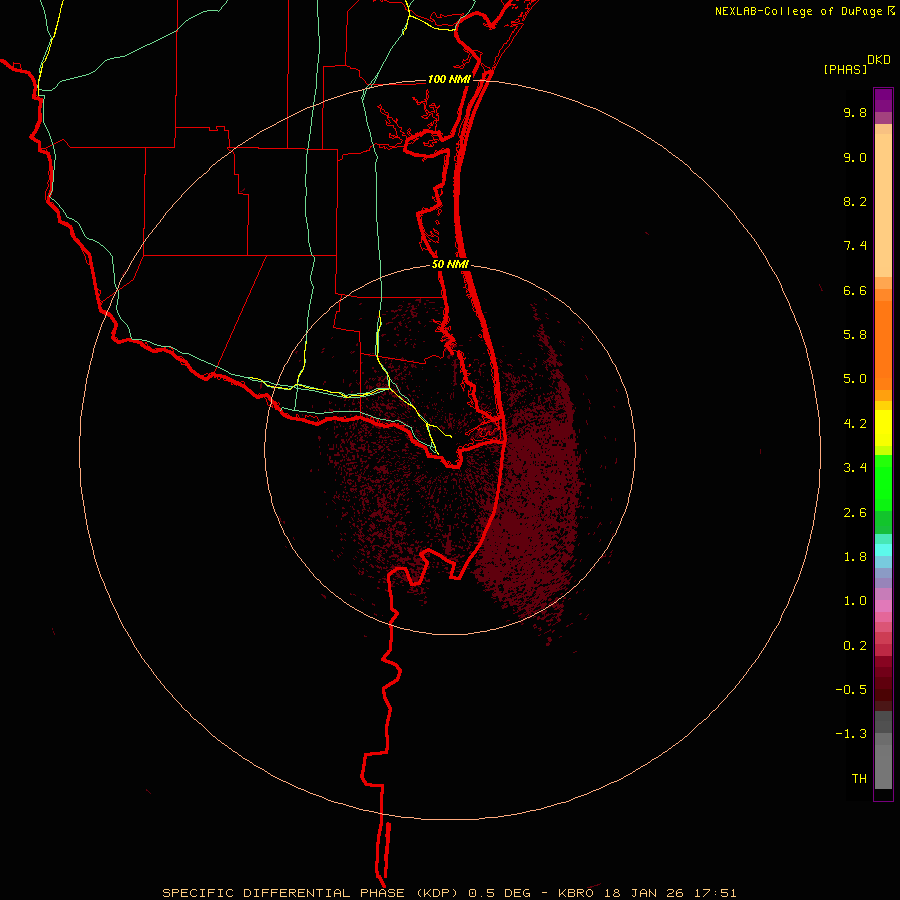Click the DKD product label

click(x=879, y=60)
